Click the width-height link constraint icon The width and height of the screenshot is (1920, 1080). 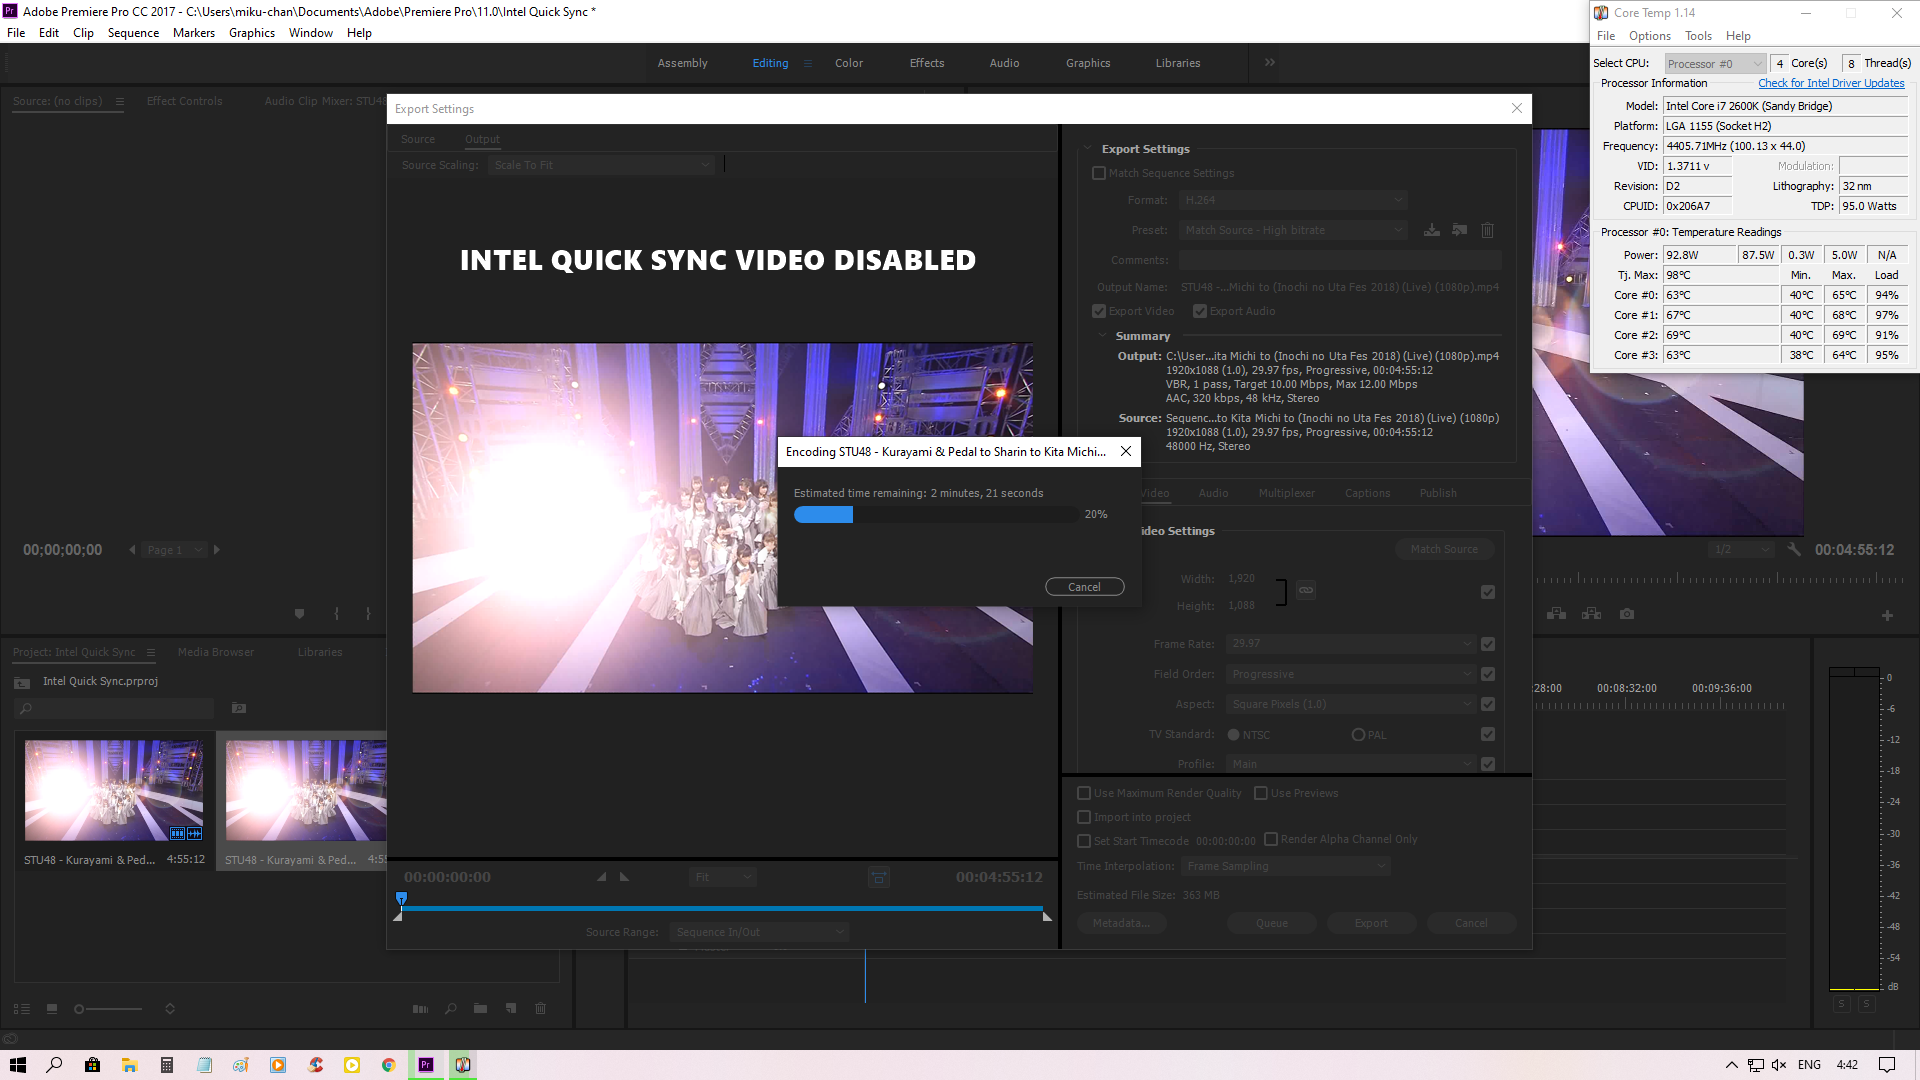1306,590
